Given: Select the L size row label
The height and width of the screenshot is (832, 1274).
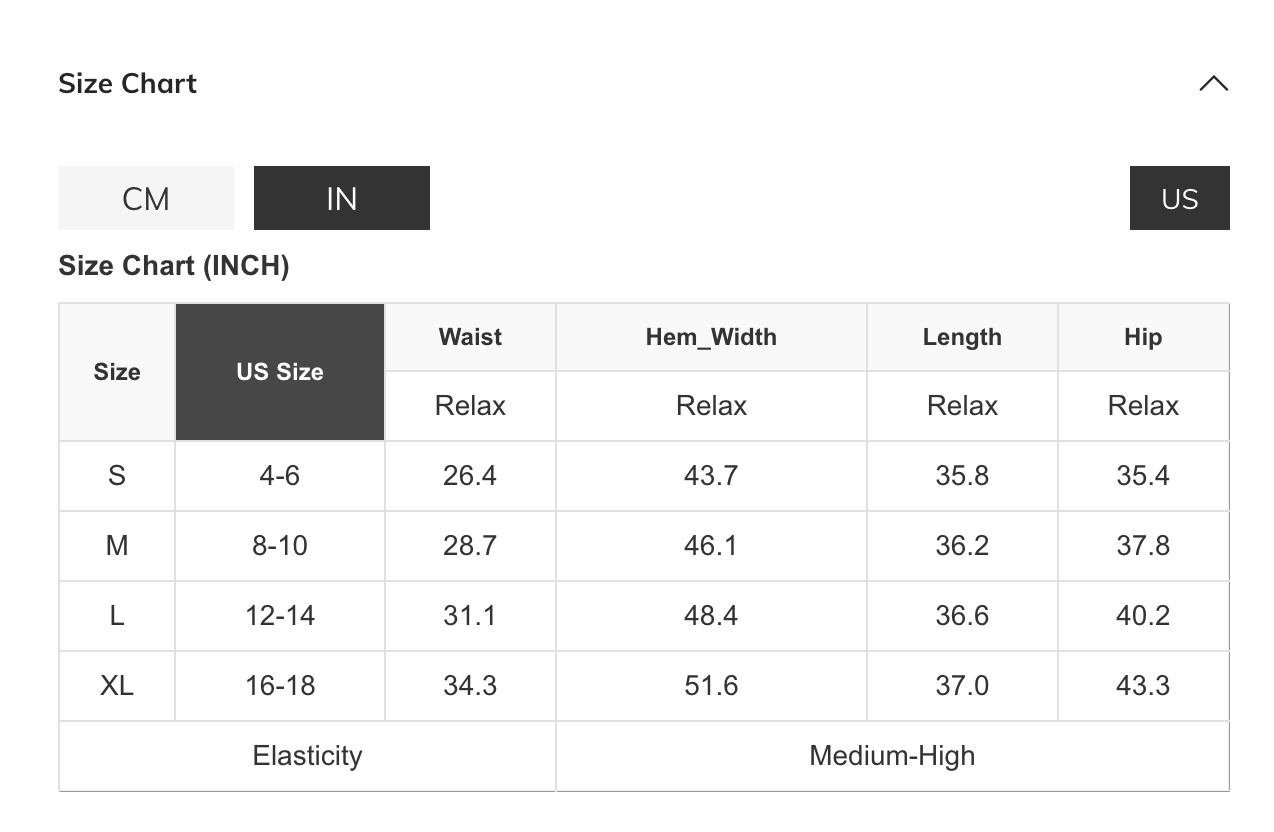Looking at the screenshot, I should point(117,616).
